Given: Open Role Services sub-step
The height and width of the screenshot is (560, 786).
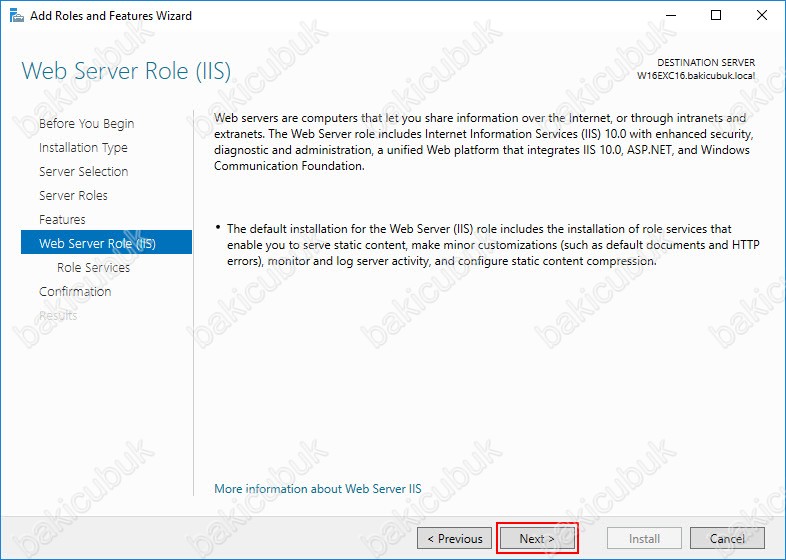Looking at the screenshot, I should [93, 267].
